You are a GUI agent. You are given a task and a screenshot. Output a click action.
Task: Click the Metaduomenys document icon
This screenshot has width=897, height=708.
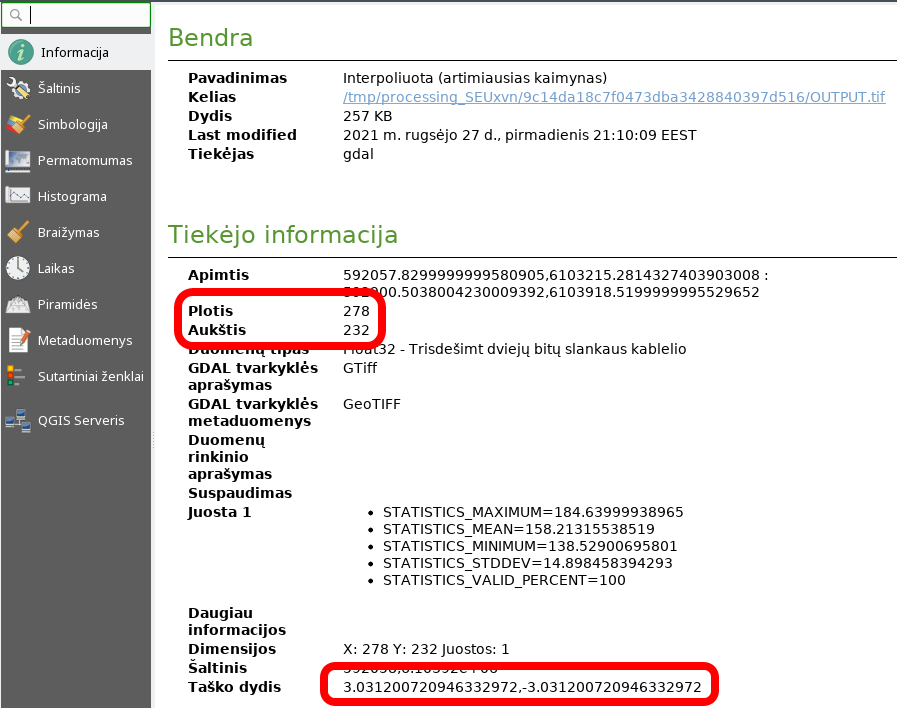(19, 340)
